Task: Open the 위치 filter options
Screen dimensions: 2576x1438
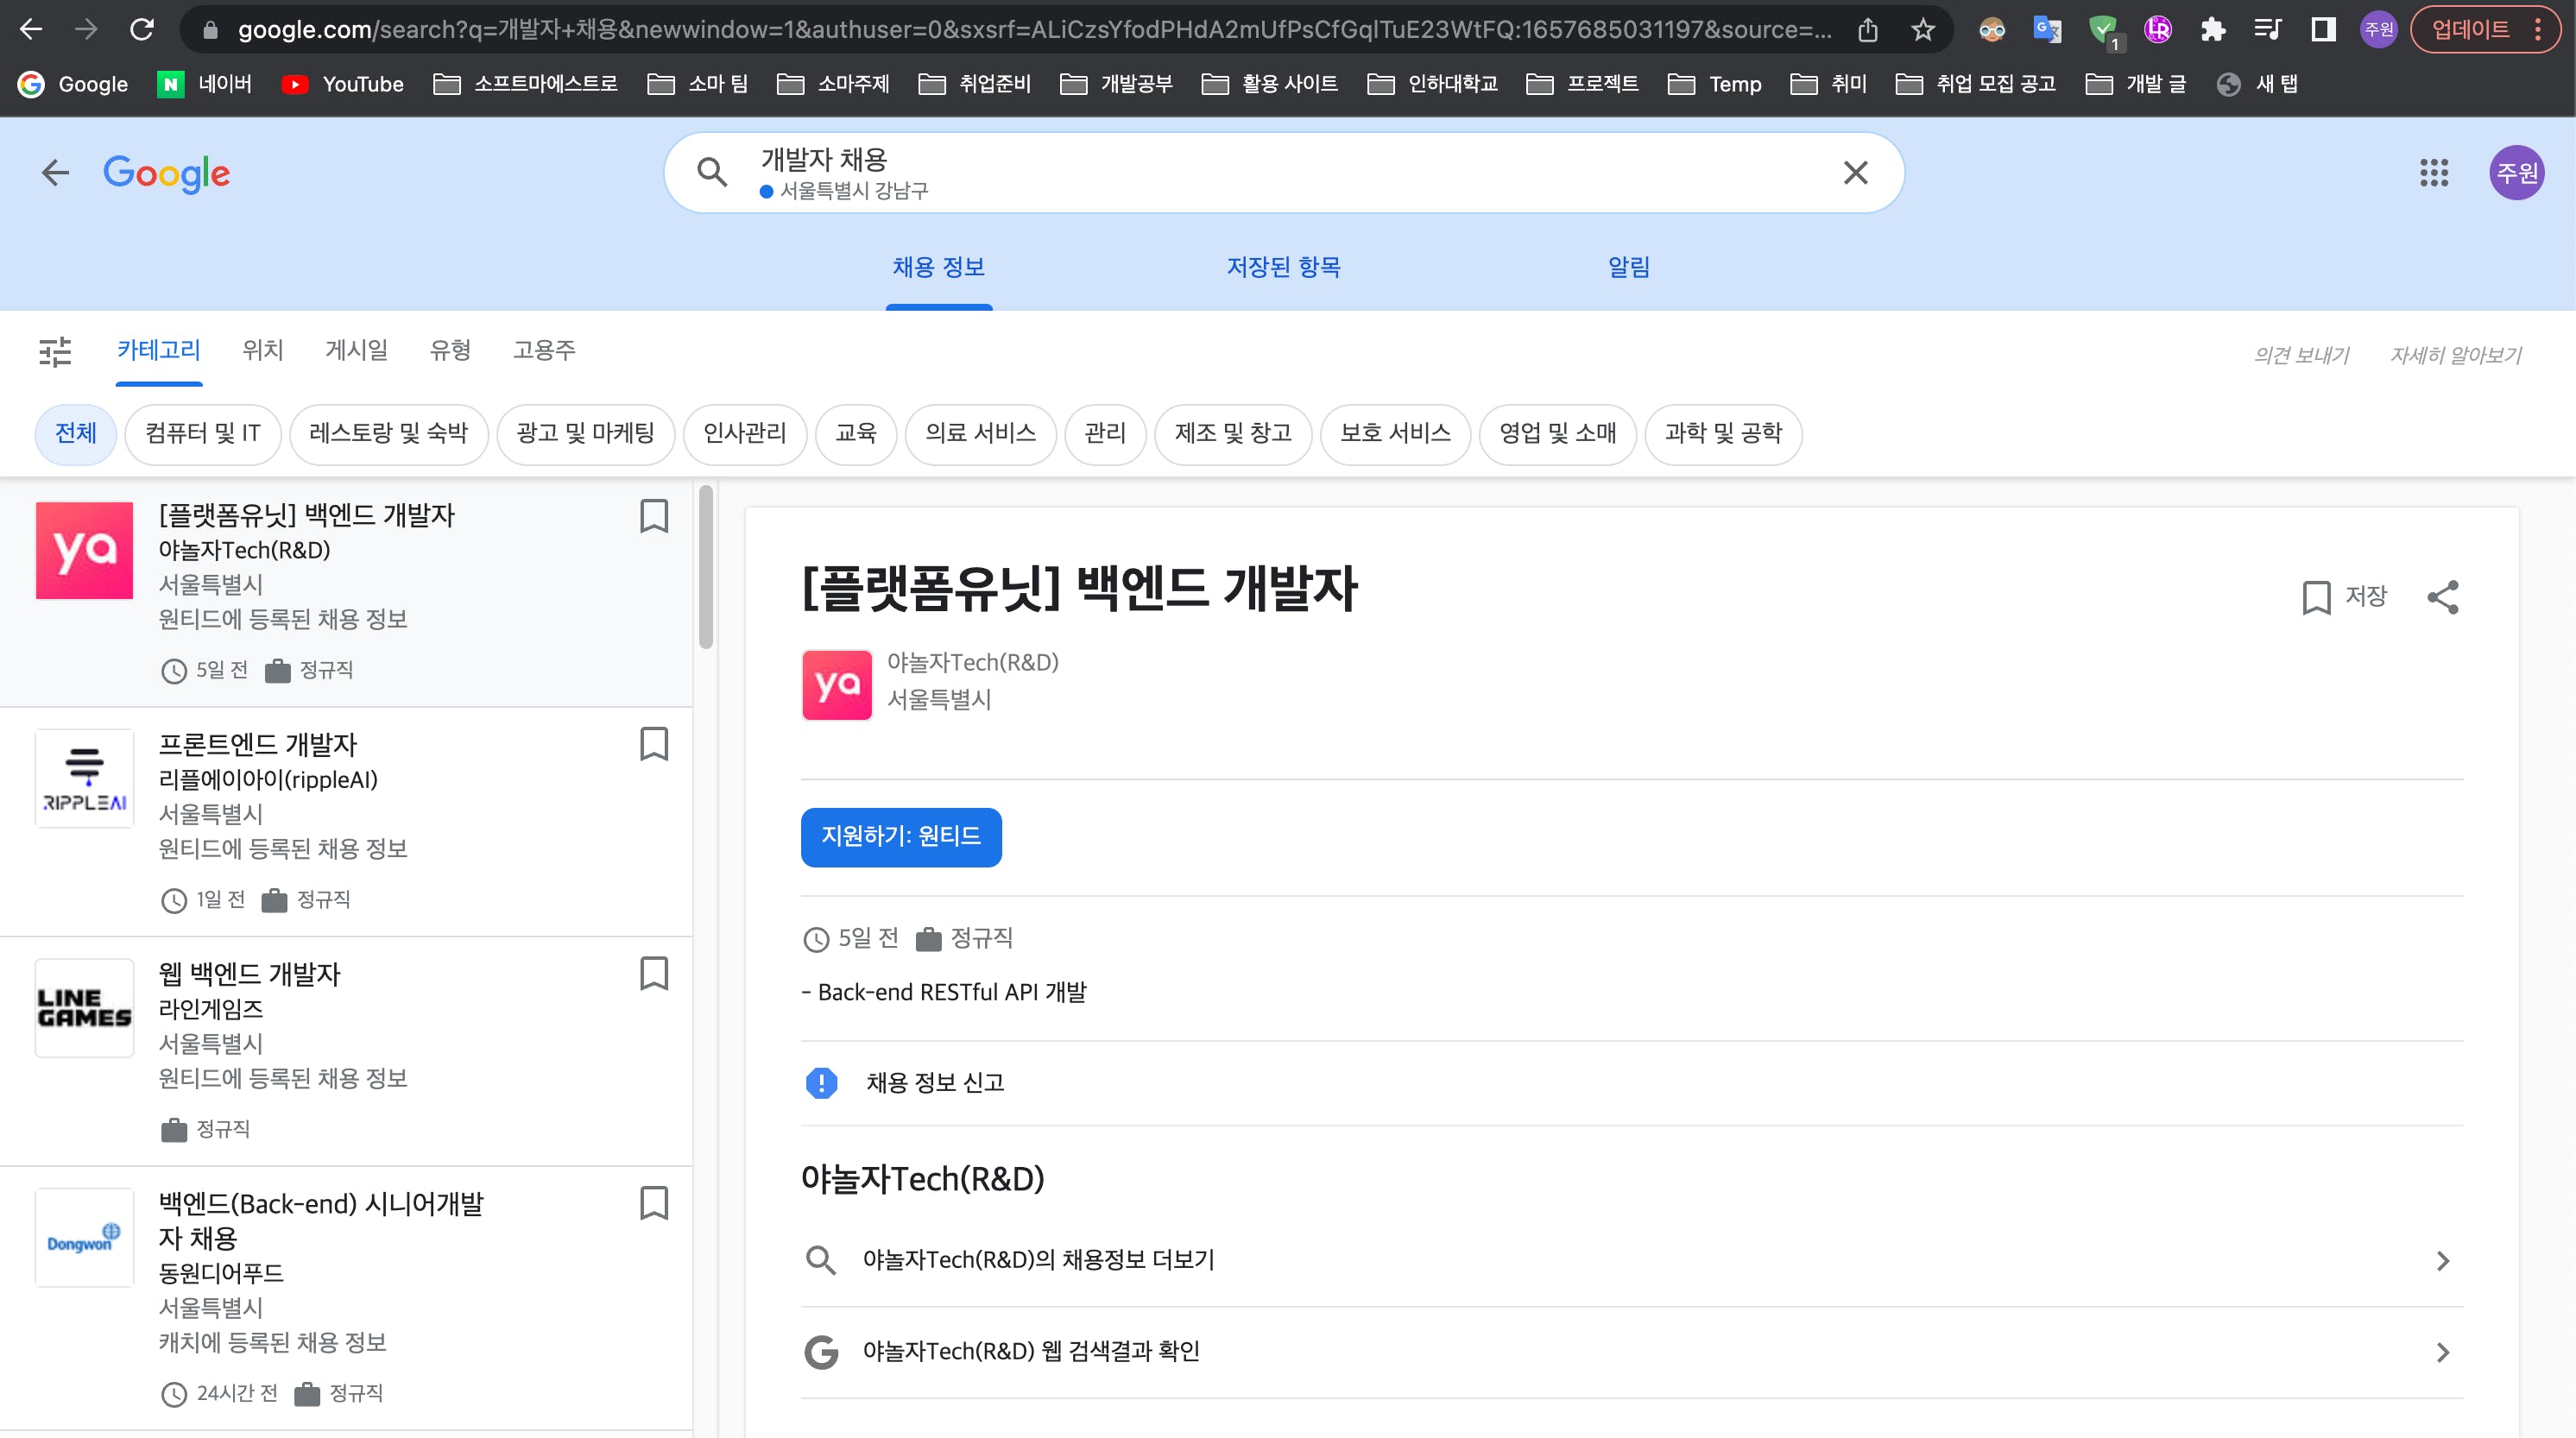Action: pos(263,350)
